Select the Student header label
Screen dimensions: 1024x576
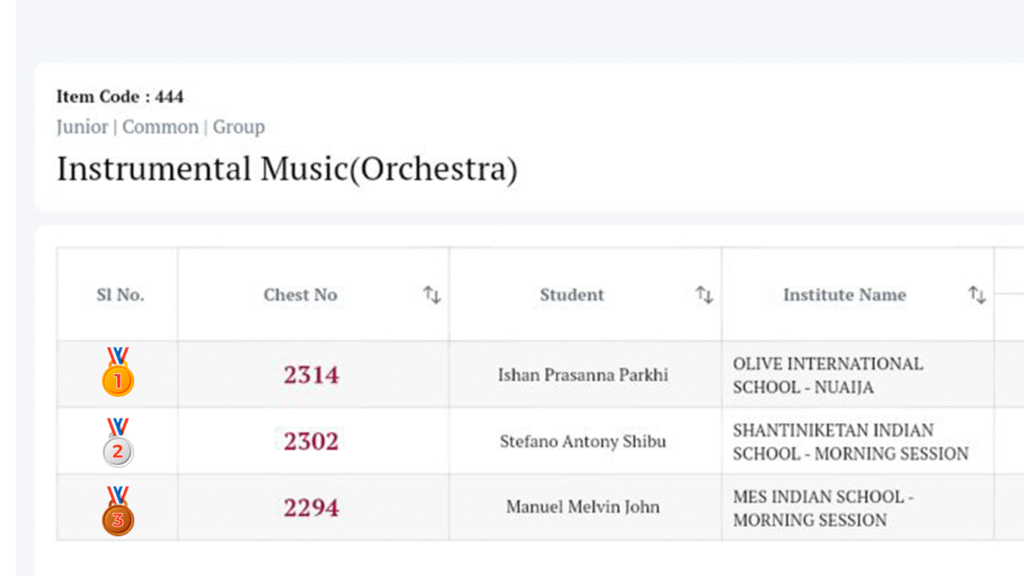[x=572, y=295]
